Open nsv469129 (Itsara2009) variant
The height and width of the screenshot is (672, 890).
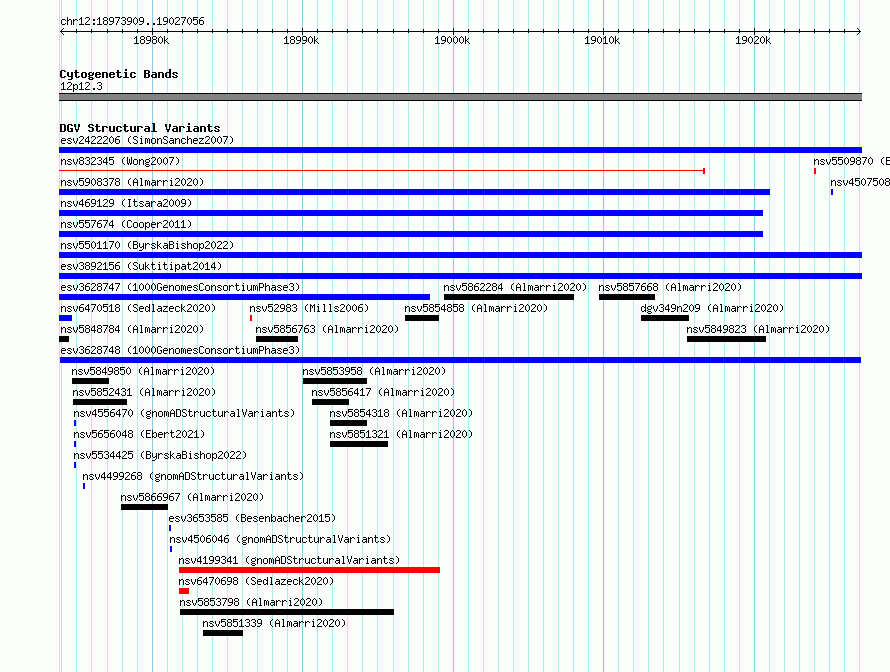coord(126,203)
